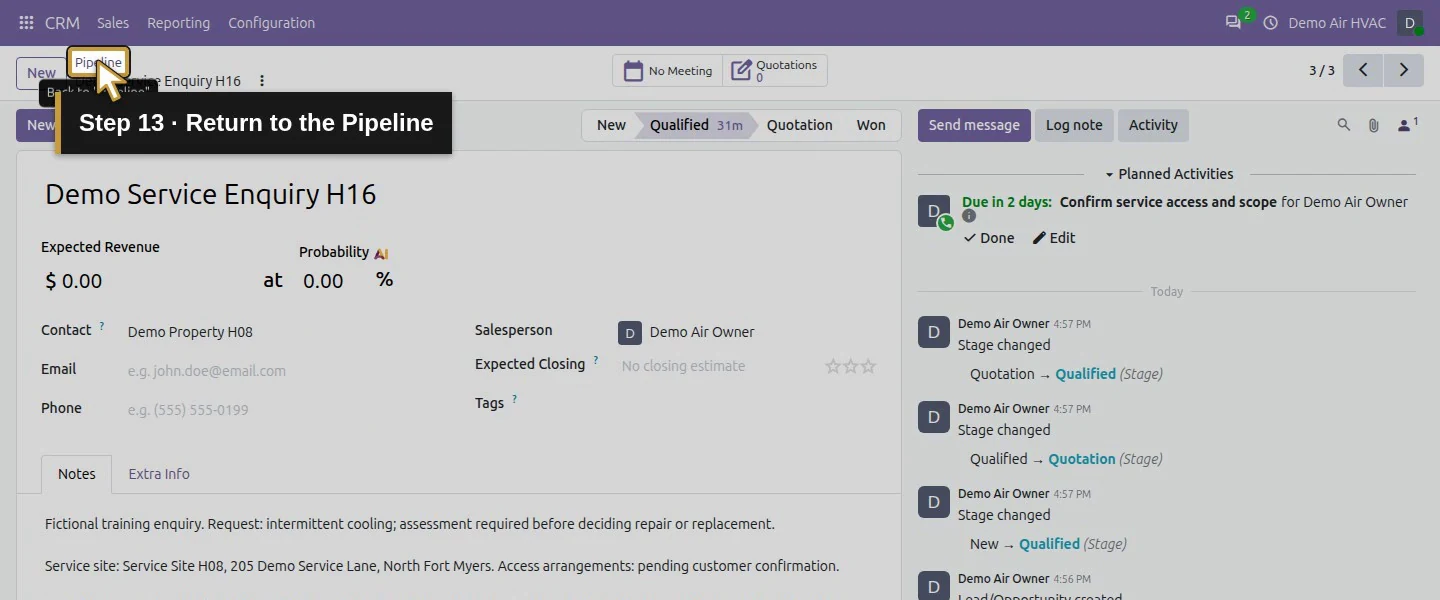1440x600 pixels.
Task: Open the apps grid home menu
Action: (x=26, y=23)
